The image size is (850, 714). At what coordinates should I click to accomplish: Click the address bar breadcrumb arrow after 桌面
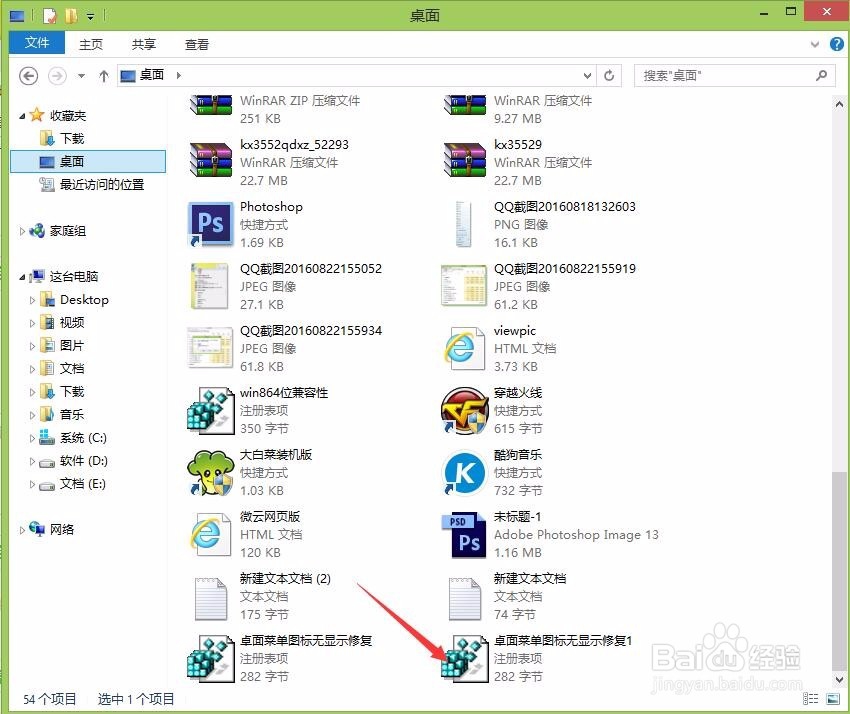178,75
